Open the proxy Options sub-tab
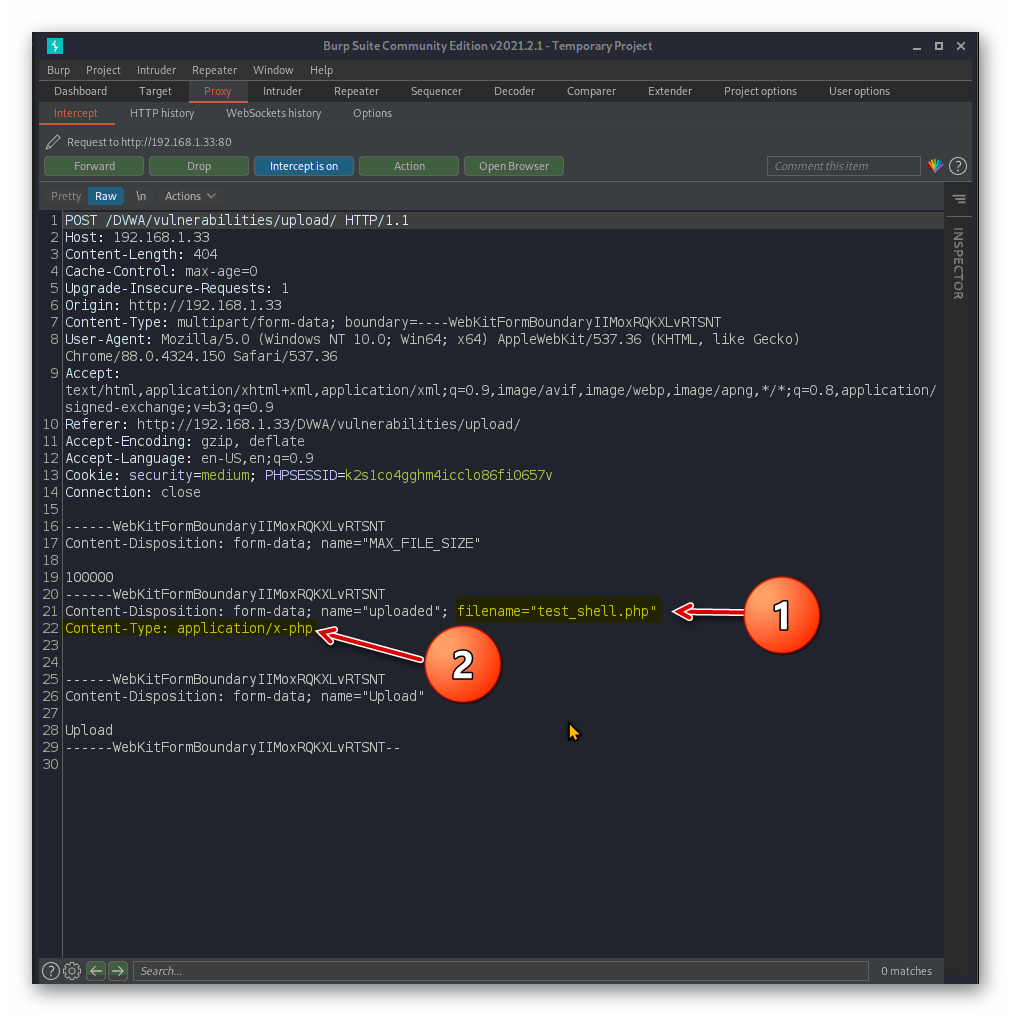 coord(372,113)
